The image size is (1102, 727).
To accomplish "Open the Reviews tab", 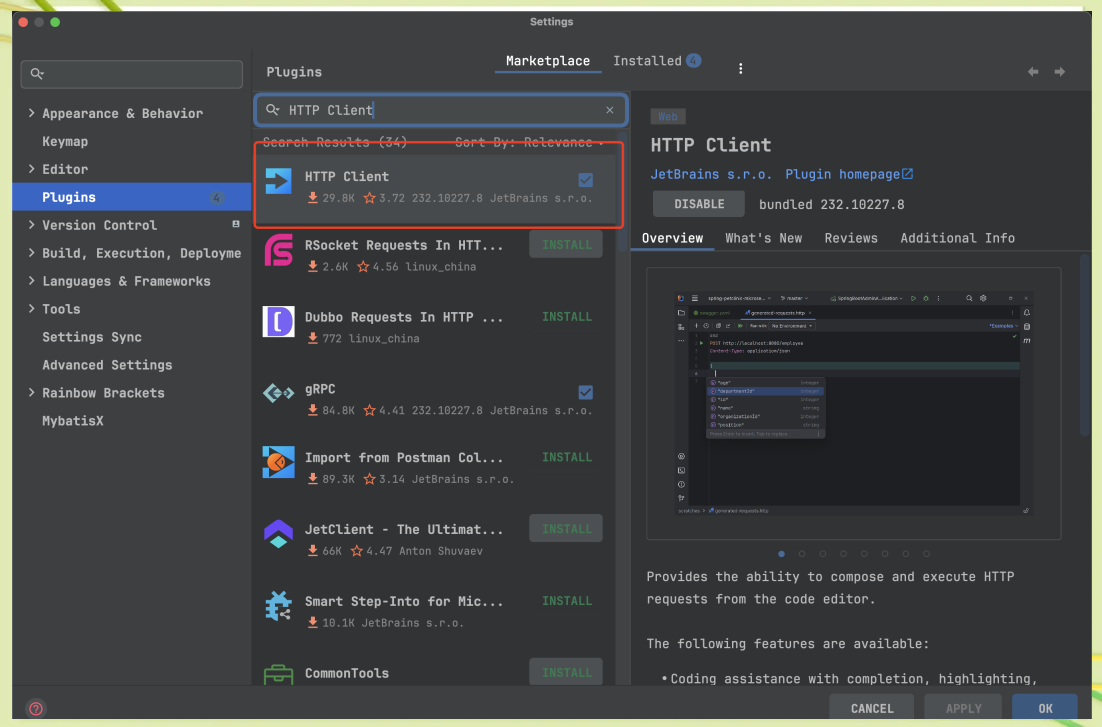I will tap(850, 238).
